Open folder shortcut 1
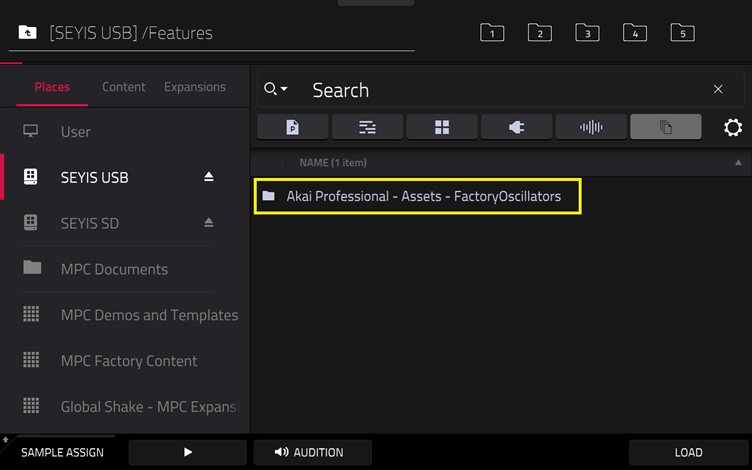752x470 pixels. point(492,33)
